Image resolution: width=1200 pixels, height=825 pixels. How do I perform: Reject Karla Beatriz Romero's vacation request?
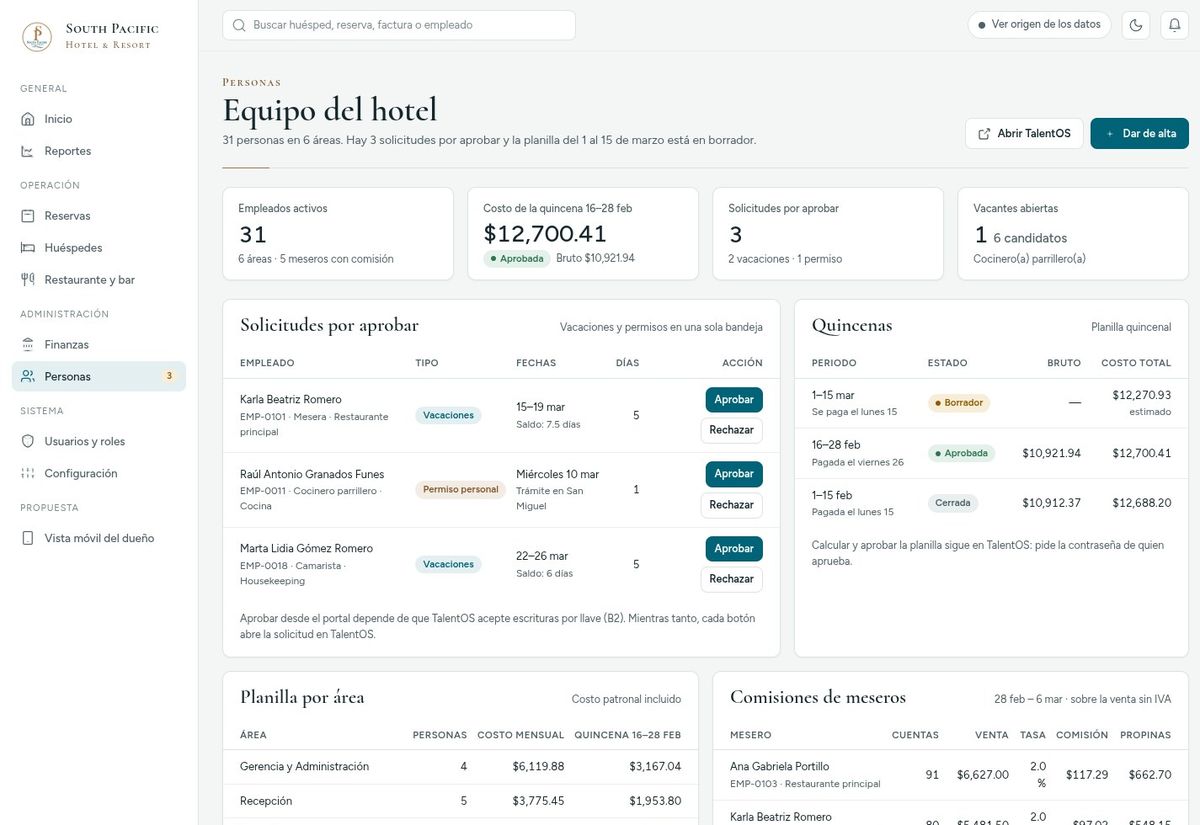(731, 430)
